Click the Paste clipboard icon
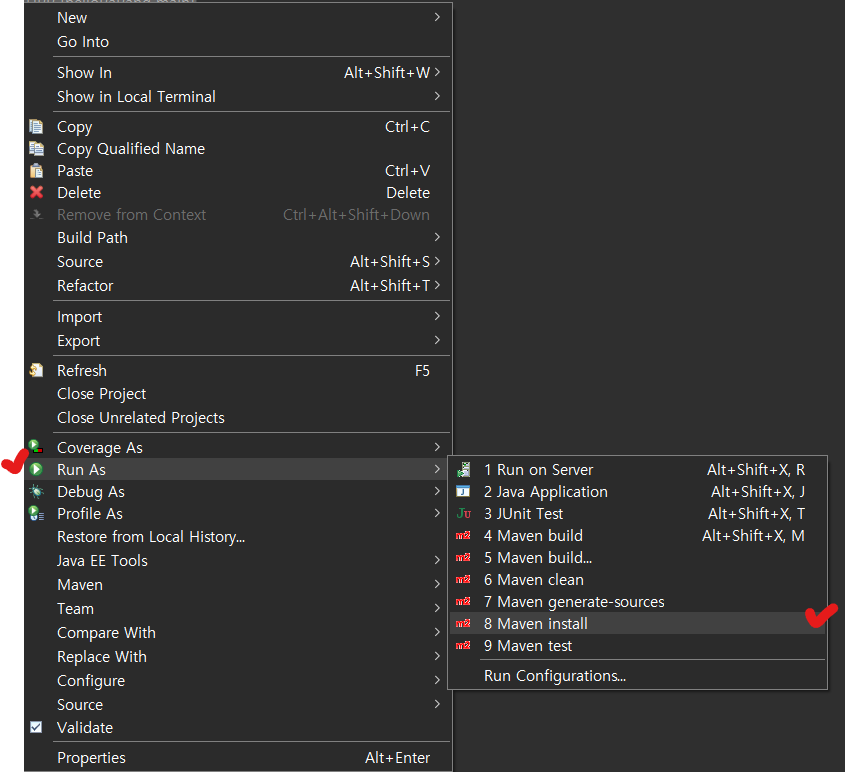 click(37, 171)
